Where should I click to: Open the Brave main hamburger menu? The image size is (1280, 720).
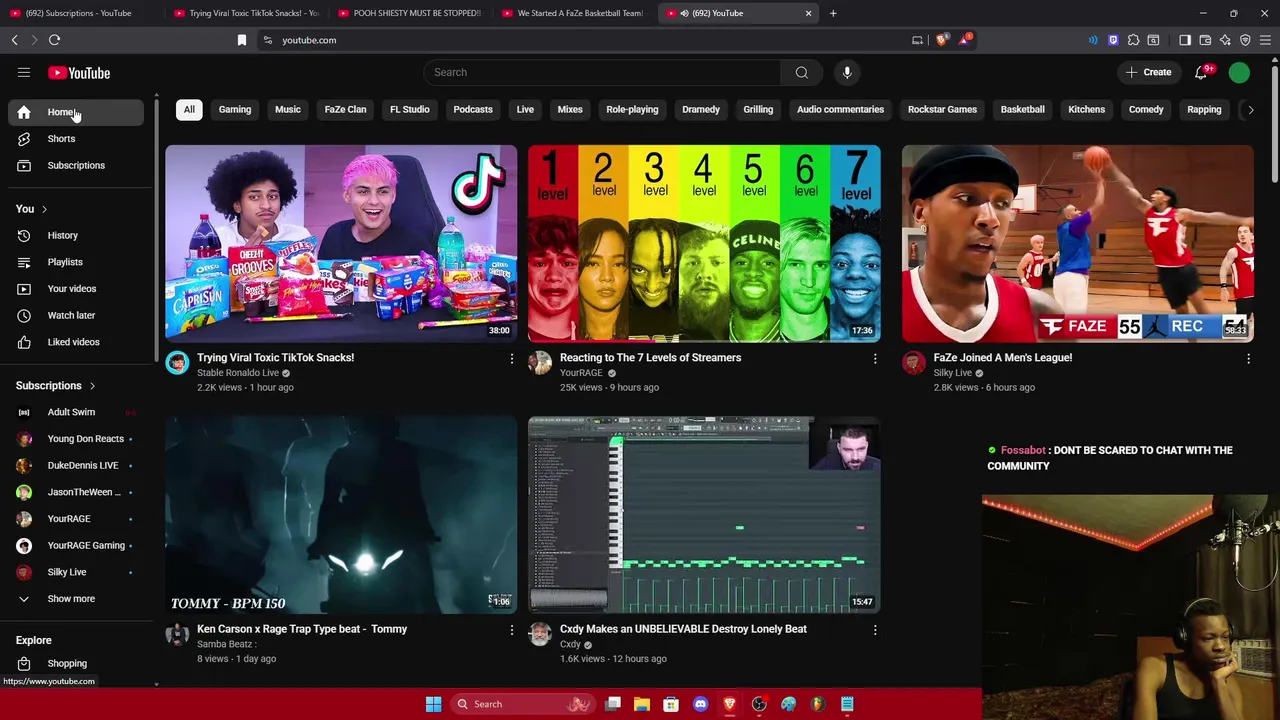pyautogui.click(x=1265, y=40)
